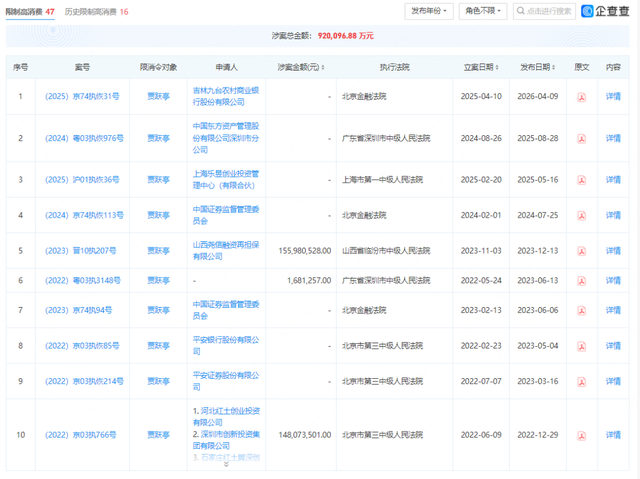Viewport: 640px width, 479px height.
Task: Open case link (2022) 京03执恢85号
Action: coord(82,346)
